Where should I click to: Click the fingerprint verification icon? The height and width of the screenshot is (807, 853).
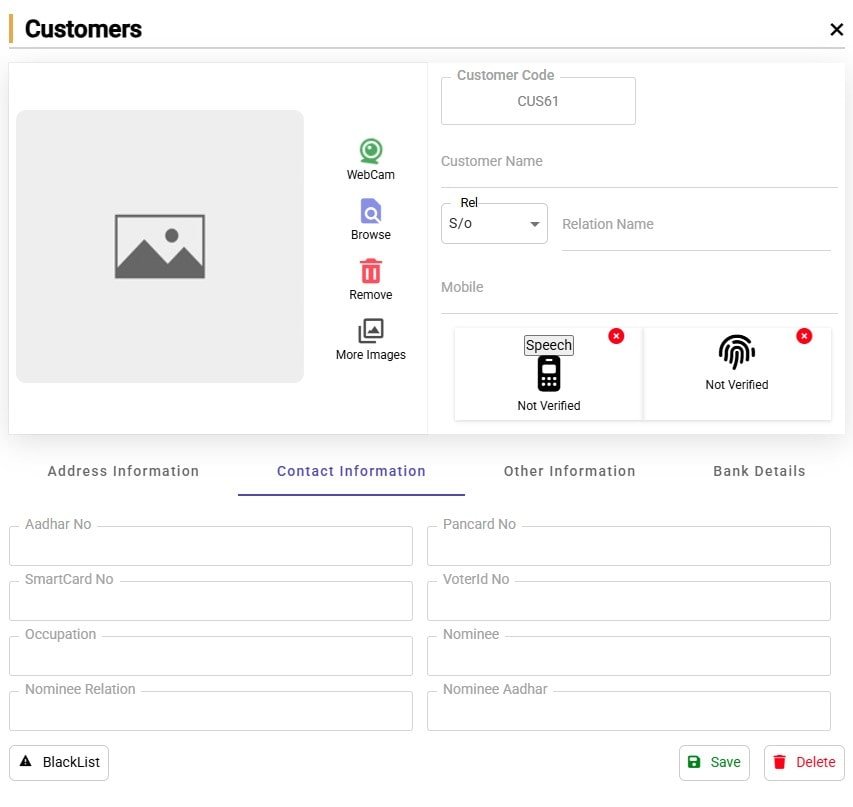click(x=737, y=352)
